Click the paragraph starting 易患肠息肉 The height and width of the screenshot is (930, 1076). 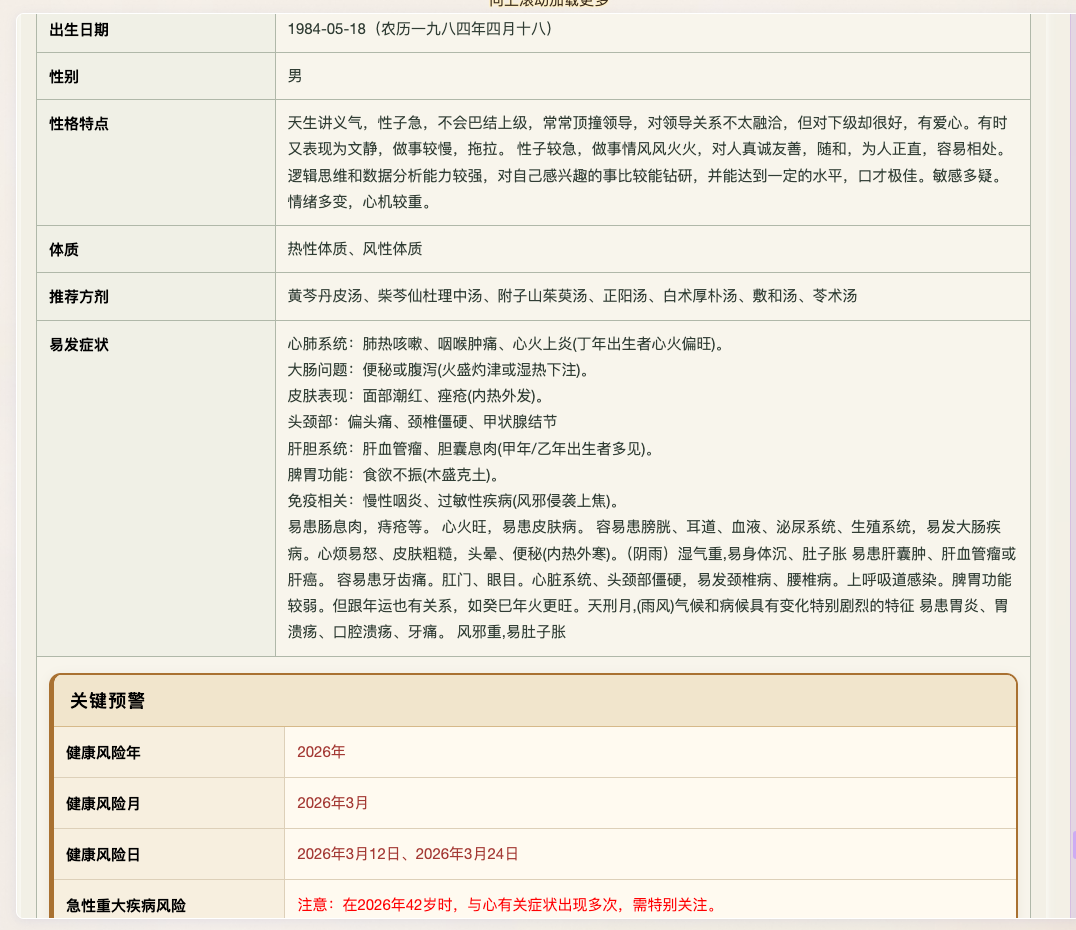[x=651, y=579]
